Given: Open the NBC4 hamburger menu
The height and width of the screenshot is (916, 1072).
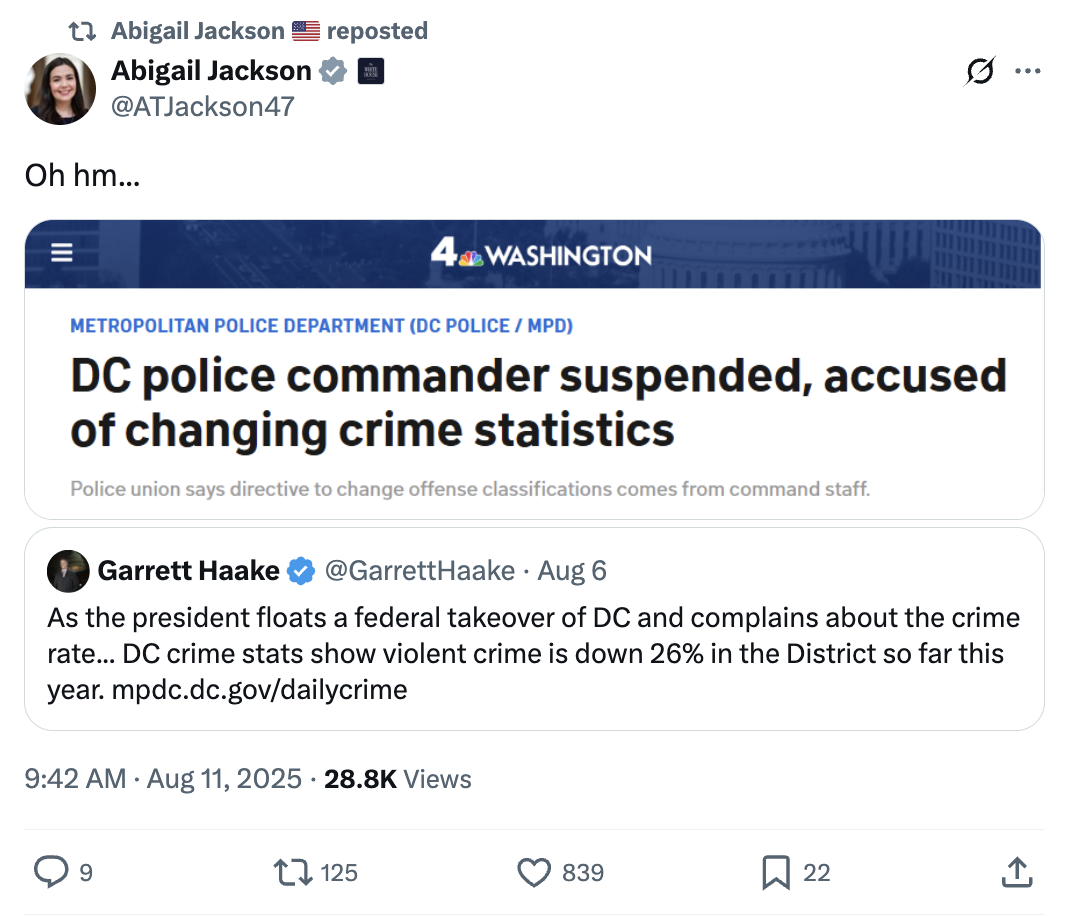Looking at the screenshot, I should pyautogui.click(x=62, y=253).
